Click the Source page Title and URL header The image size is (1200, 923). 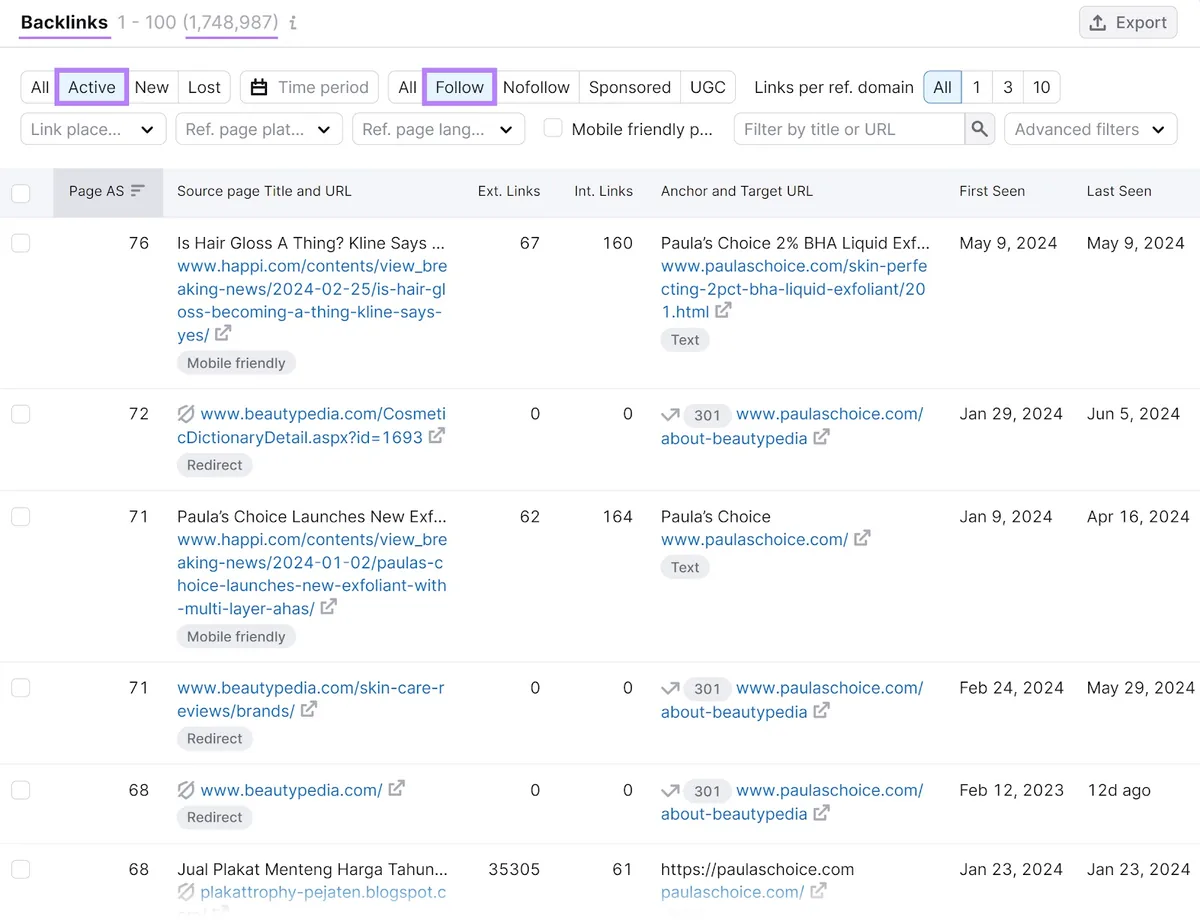264,191
